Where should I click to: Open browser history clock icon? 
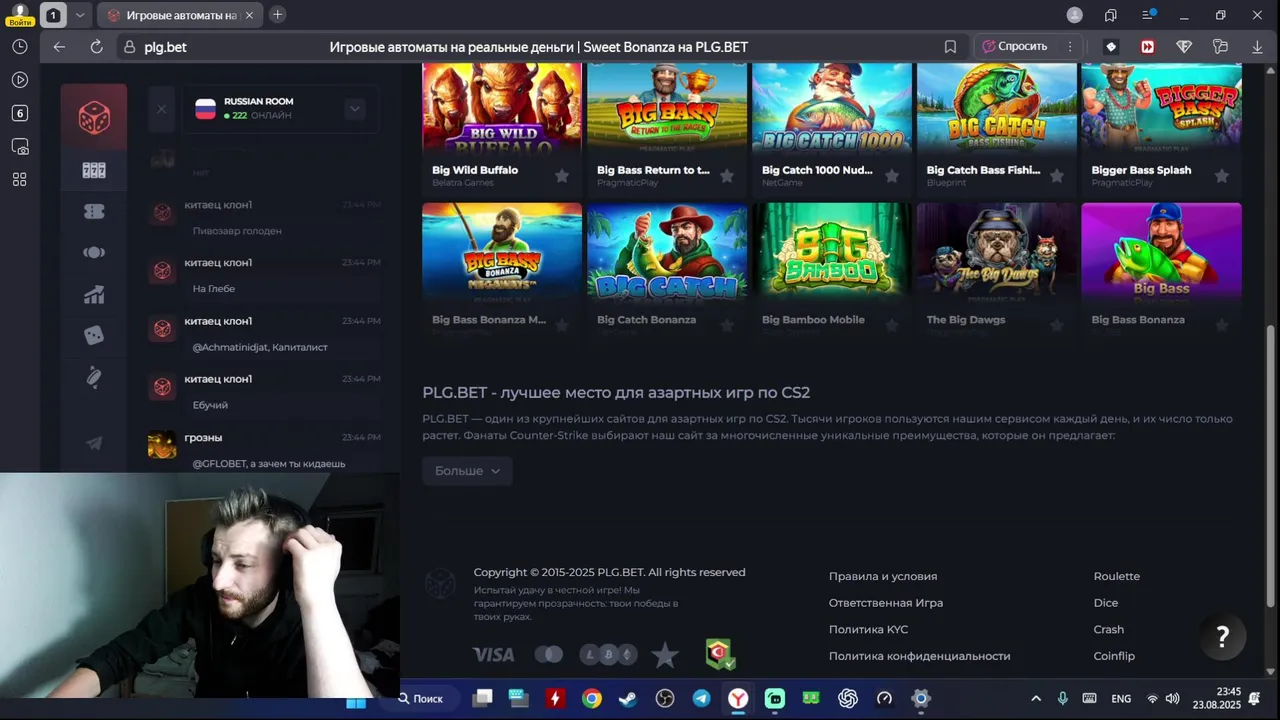tap(20, 47)
